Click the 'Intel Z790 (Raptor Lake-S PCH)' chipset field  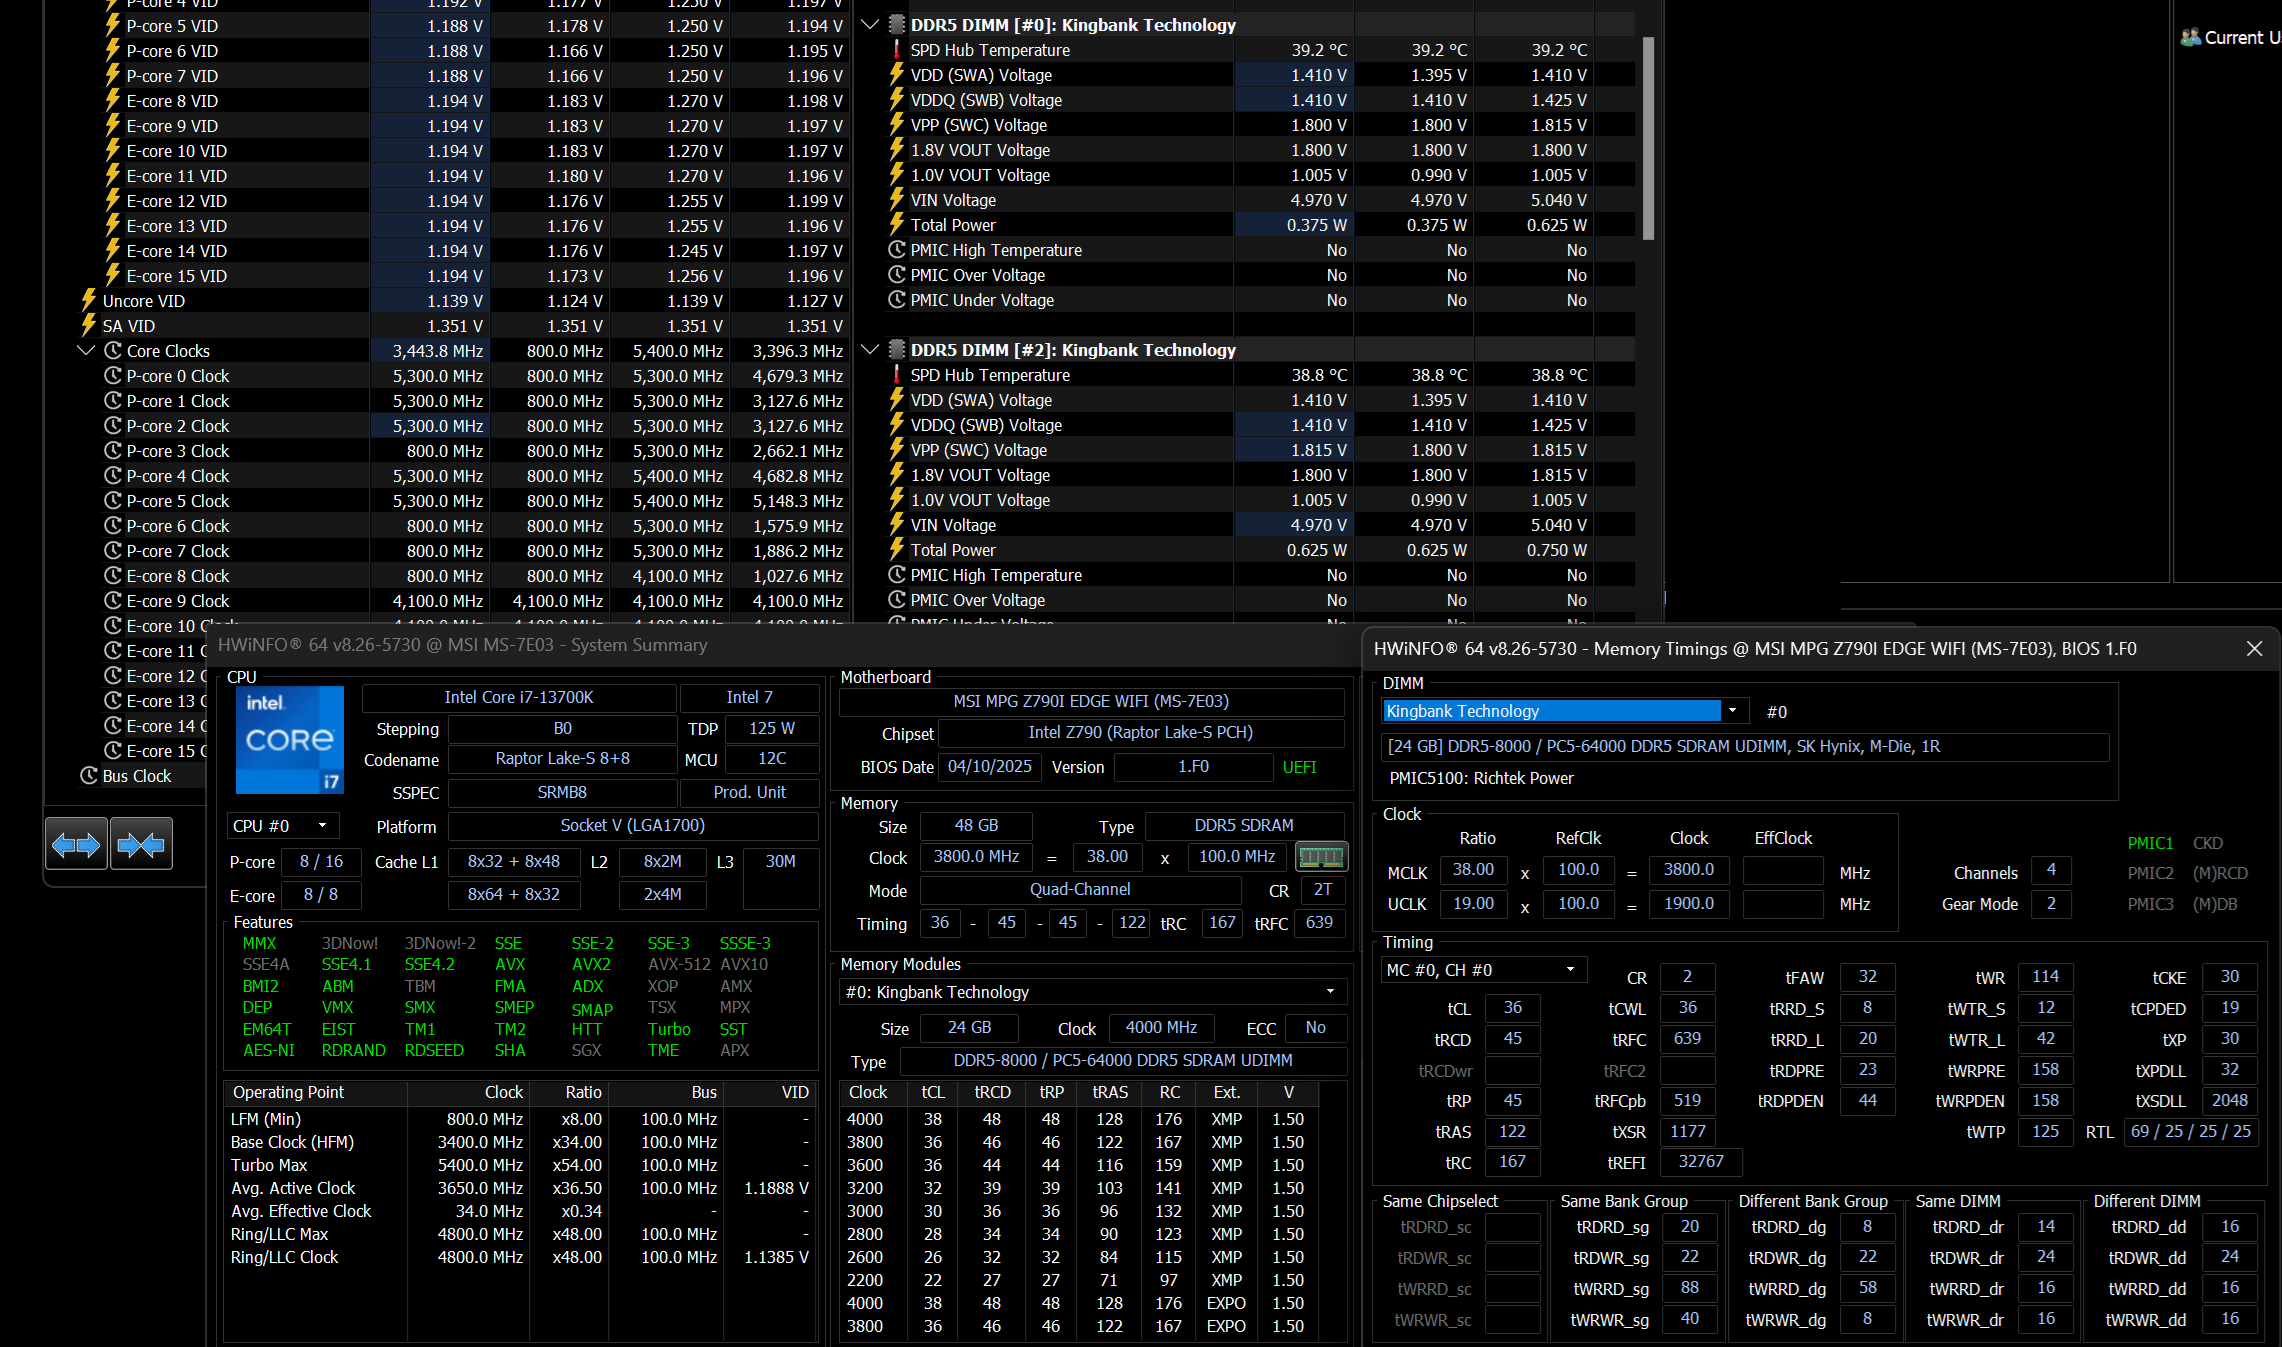point(1140,732)
